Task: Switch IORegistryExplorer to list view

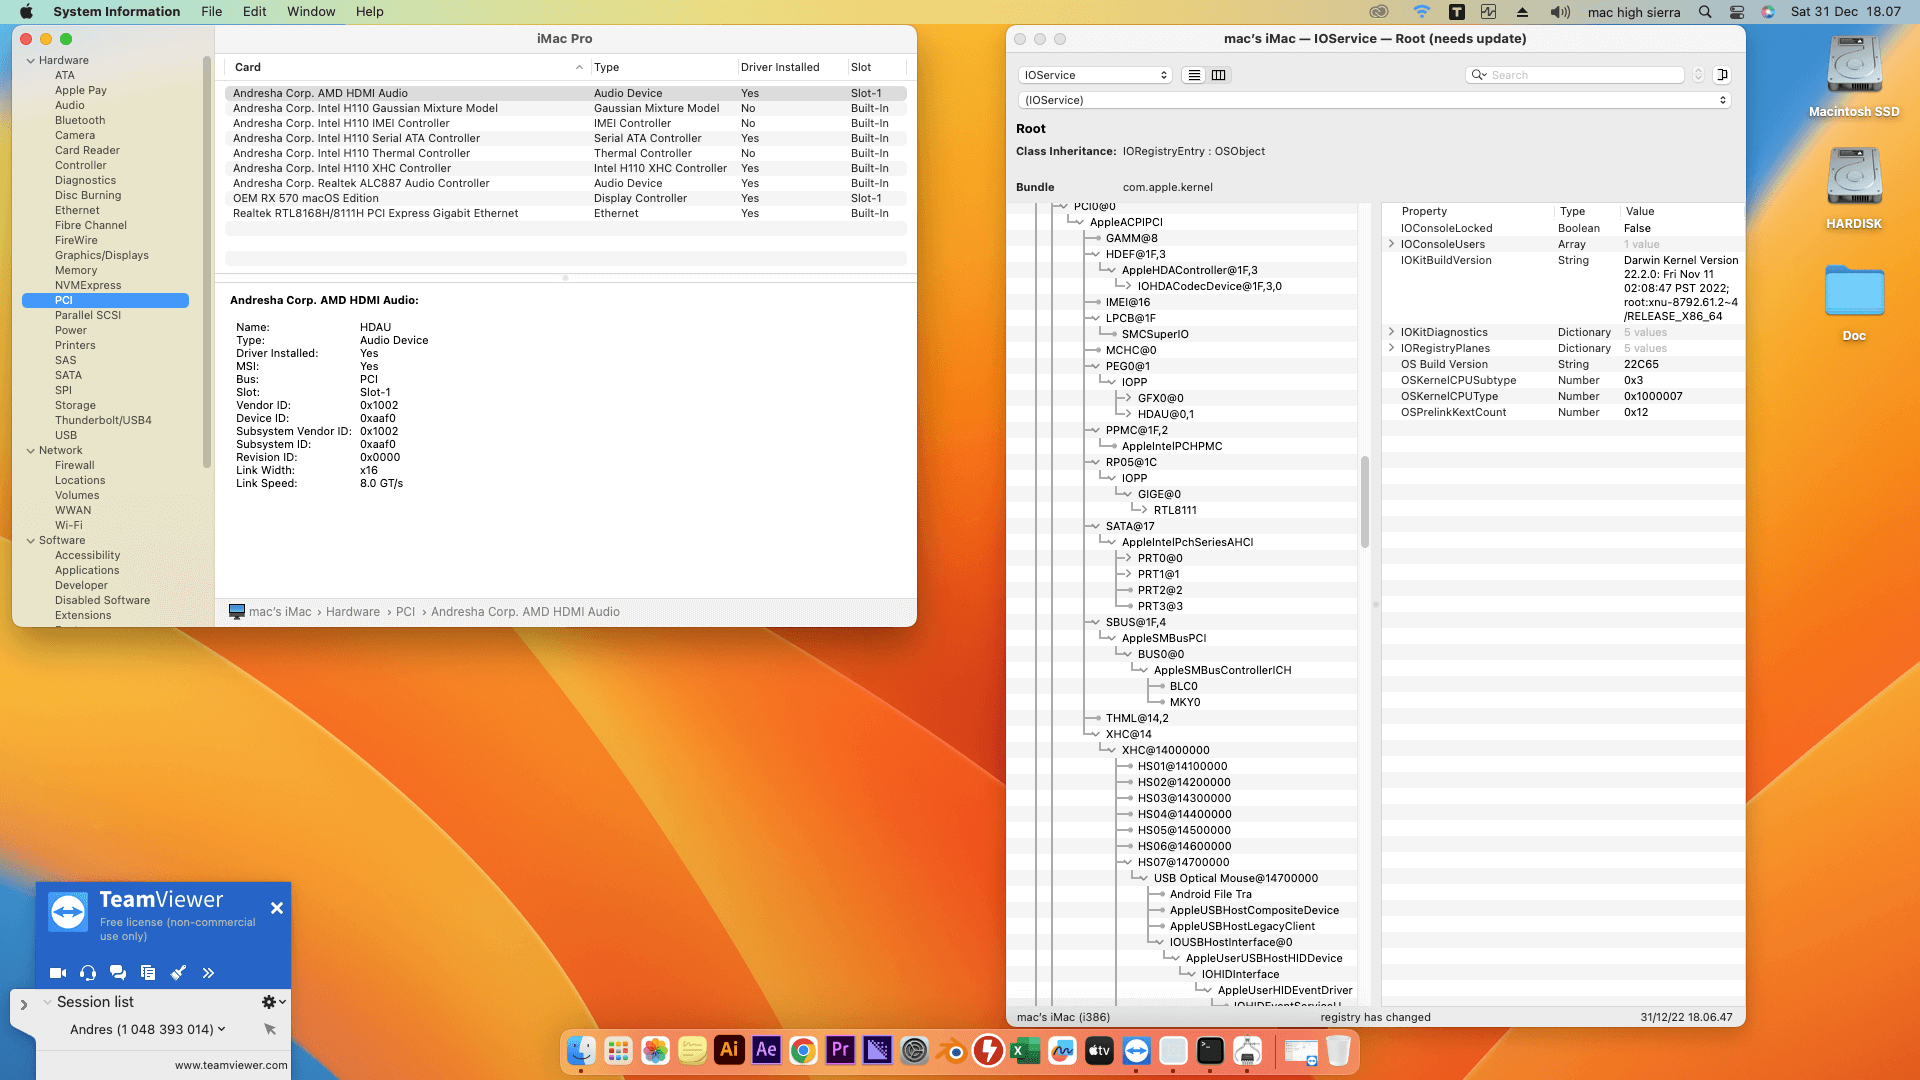Action: (1194, 75)
